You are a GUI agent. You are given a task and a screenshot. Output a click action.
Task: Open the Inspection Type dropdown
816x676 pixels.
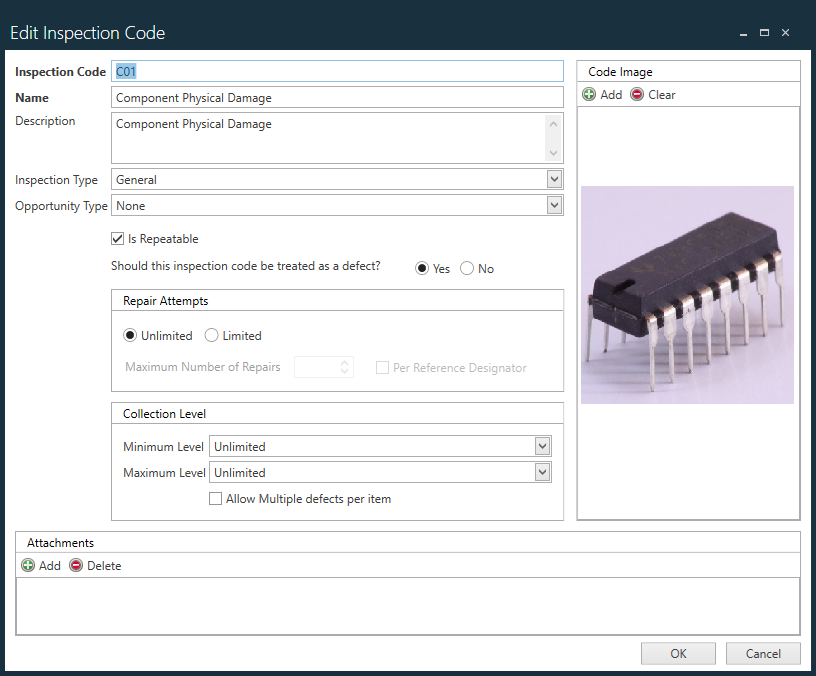click(x=552, y=179)
